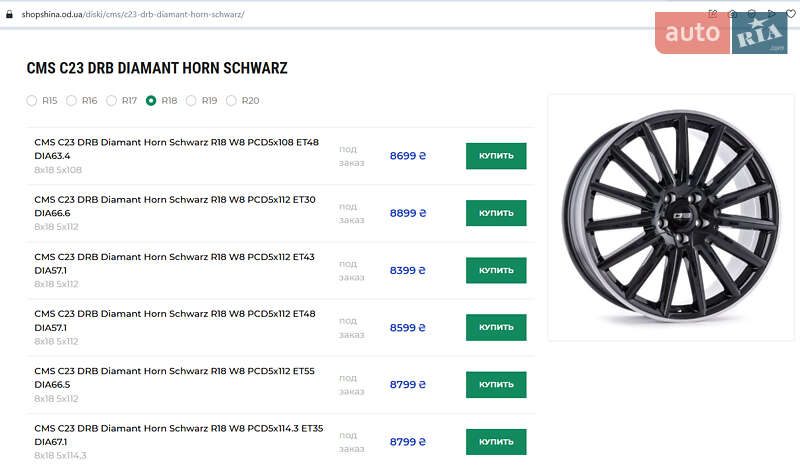Buy the PCD5x108 ET48 DIA63.4 wheel

(496, 156)
